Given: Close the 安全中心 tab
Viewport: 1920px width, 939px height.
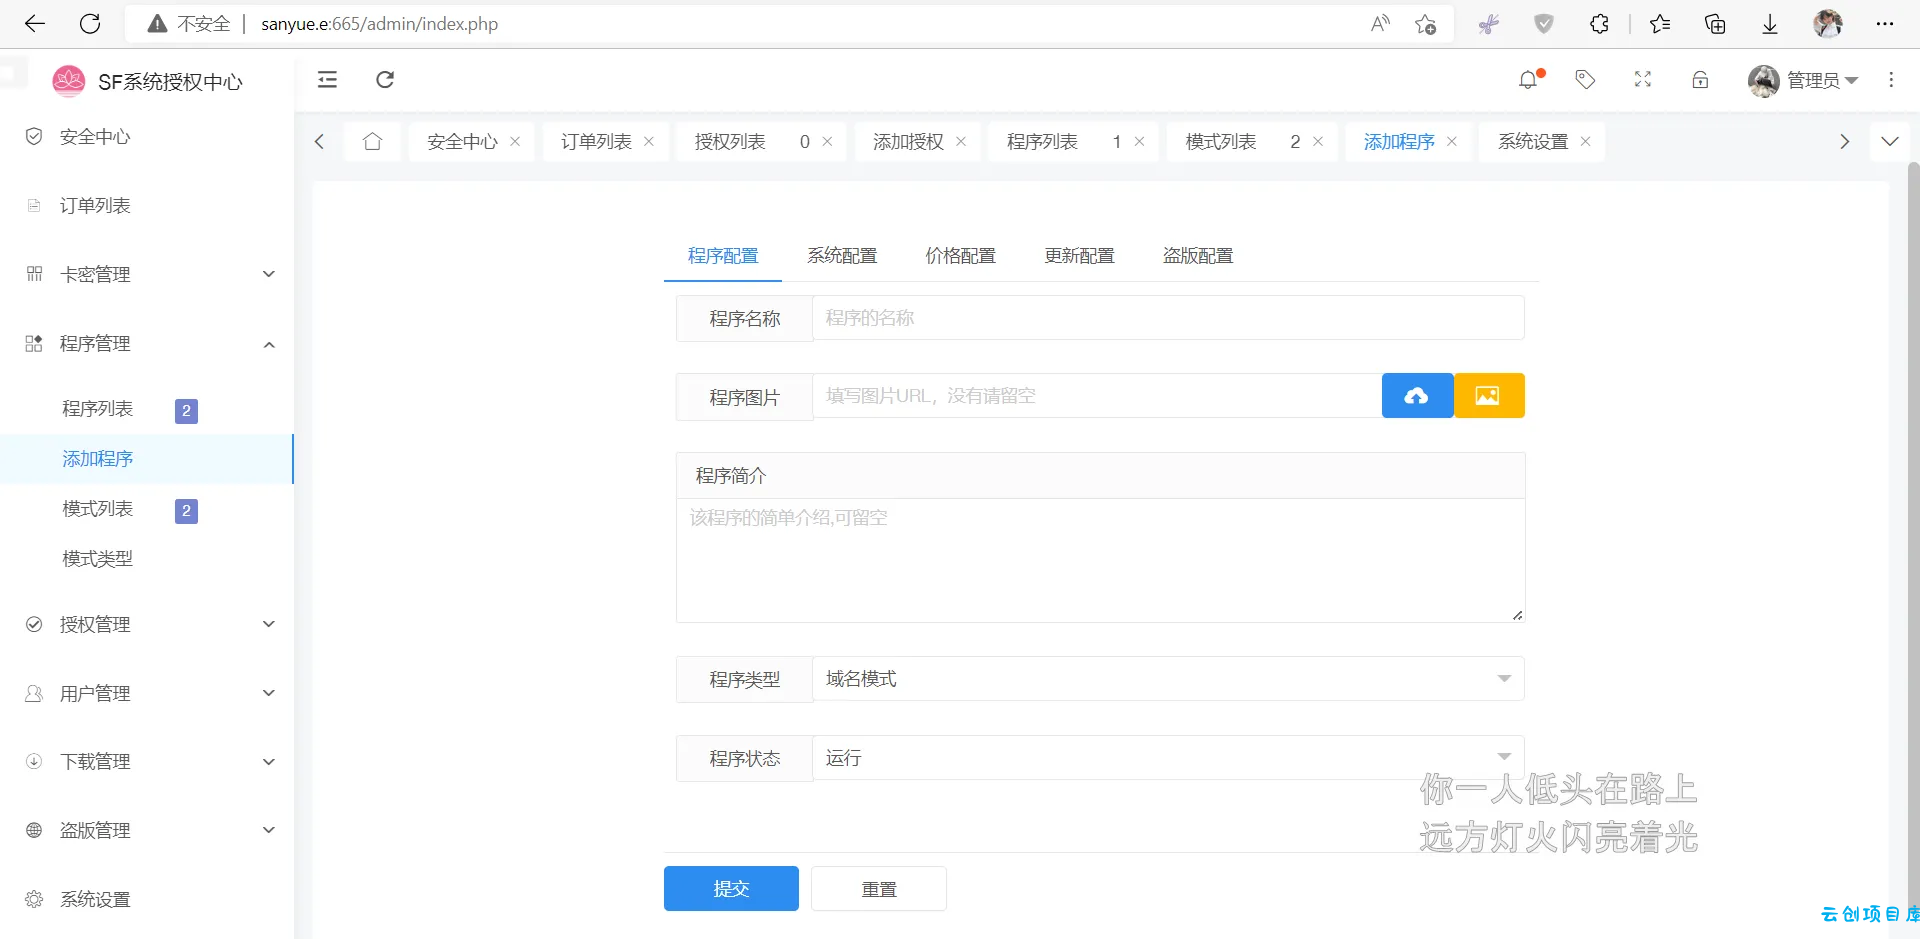Looking at the screenshot, I should tap(515, 142).
